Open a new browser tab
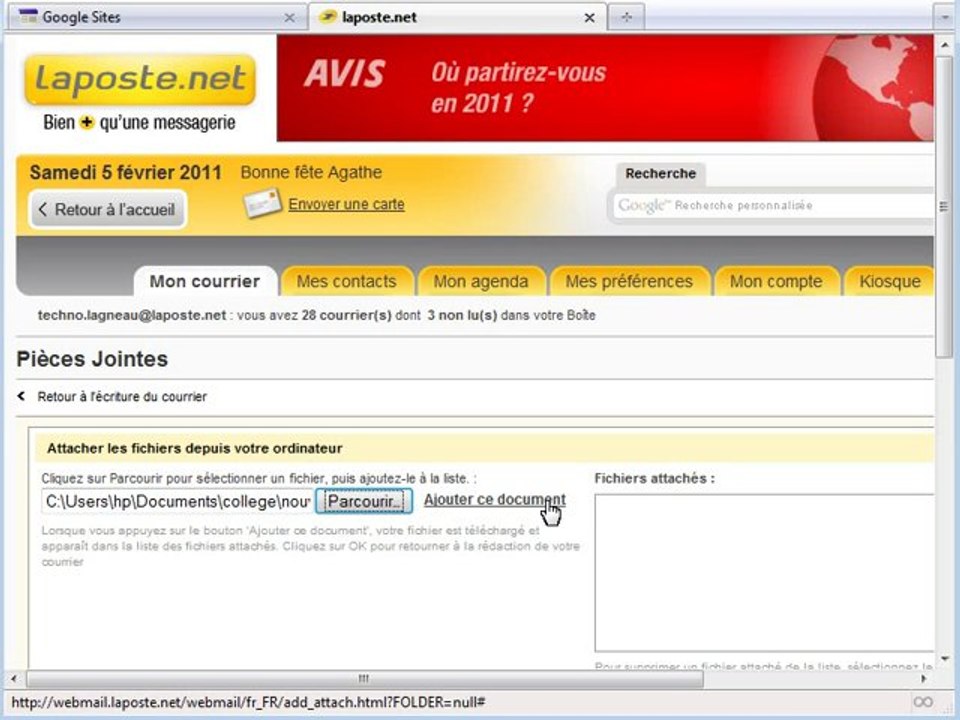 (x=626, y=17)
